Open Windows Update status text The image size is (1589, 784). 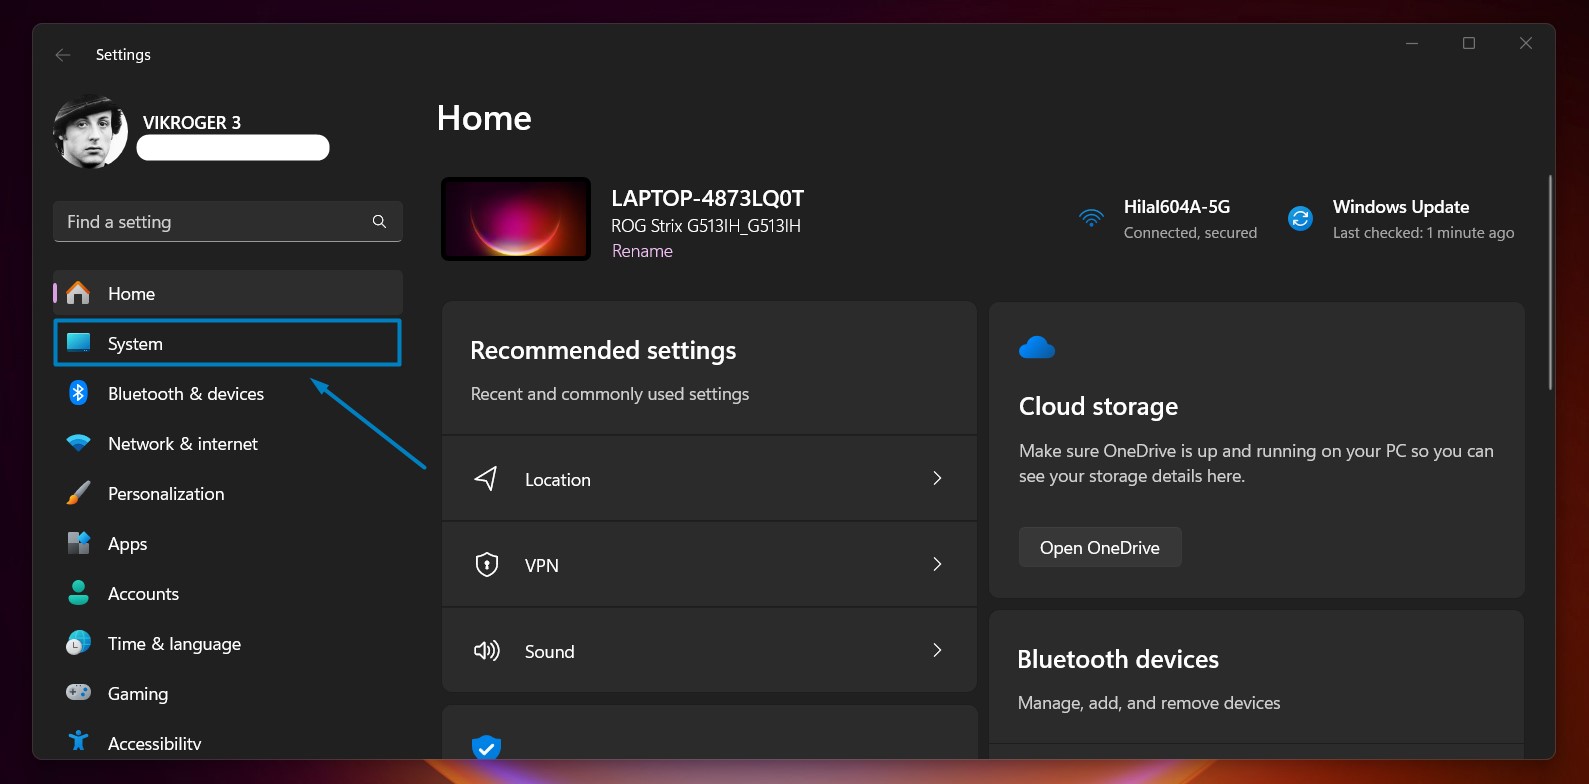pyautogui.click(x=1423, y=219)
